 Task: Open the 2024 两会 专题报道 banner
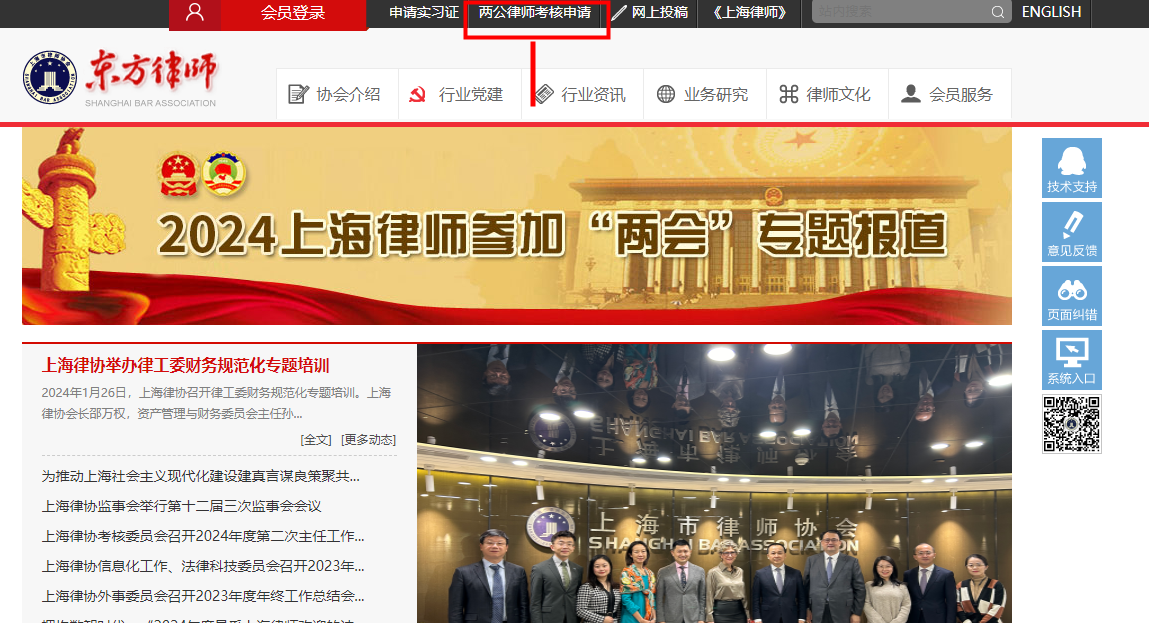(516, 225)
